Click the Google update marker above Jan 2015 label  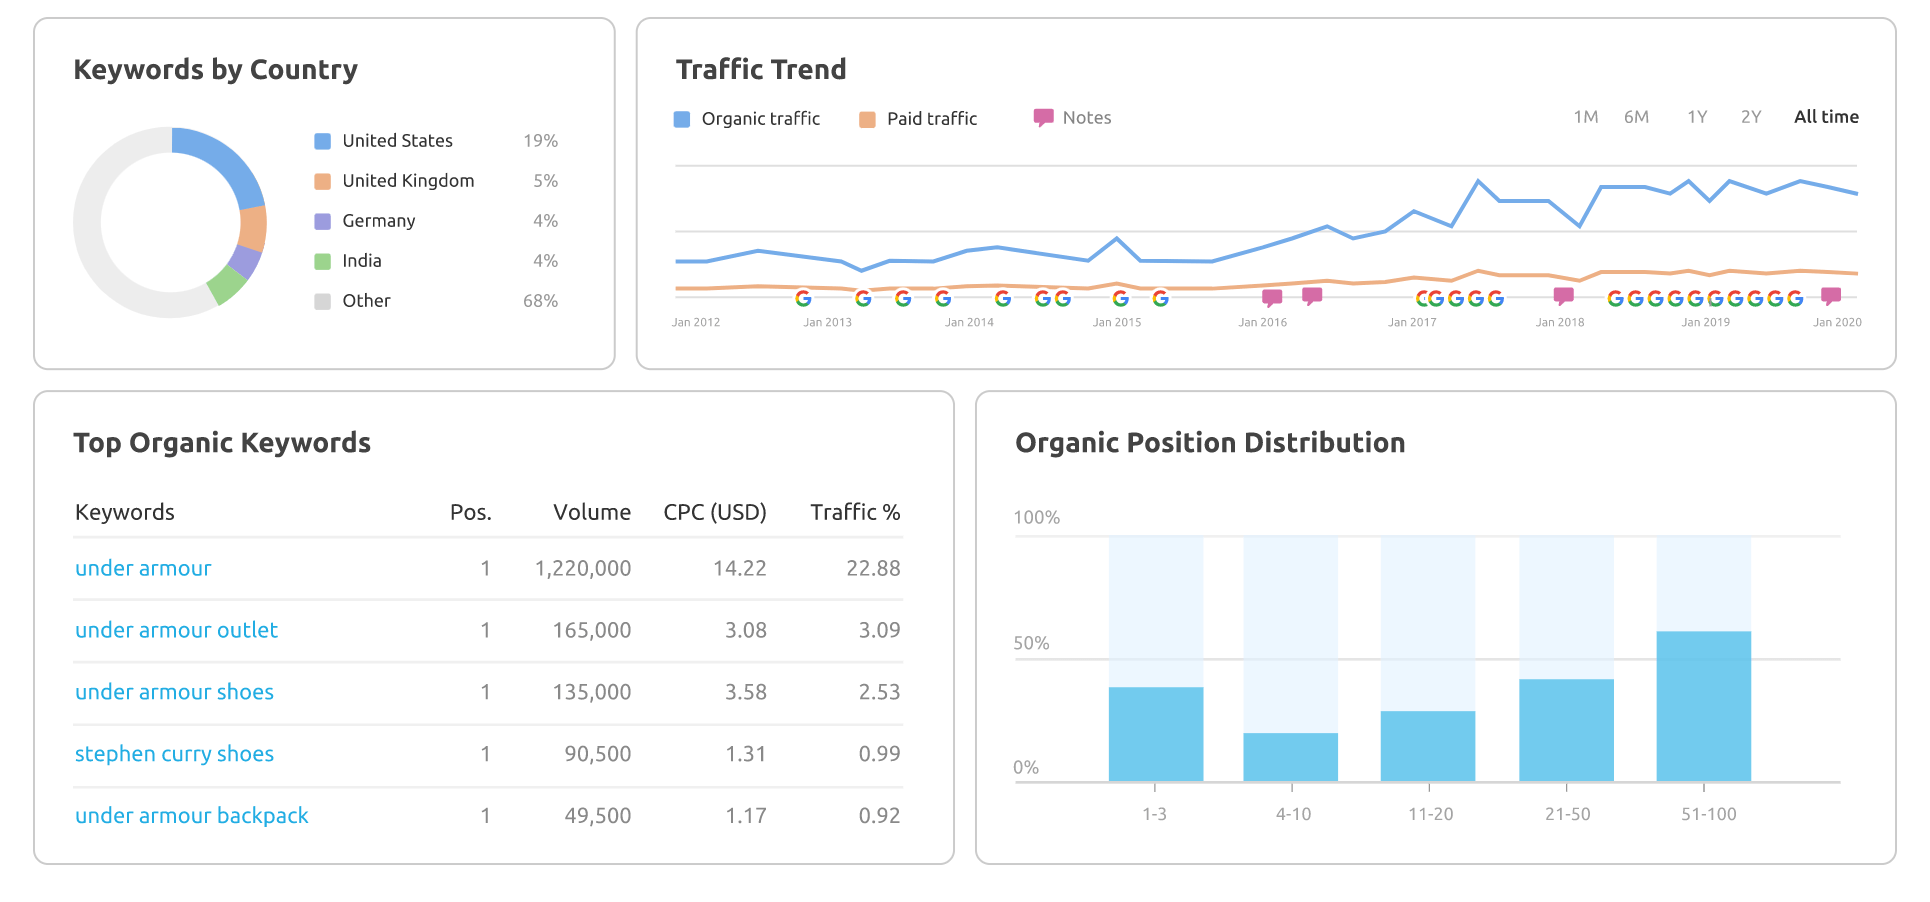tap(1120, 298)
